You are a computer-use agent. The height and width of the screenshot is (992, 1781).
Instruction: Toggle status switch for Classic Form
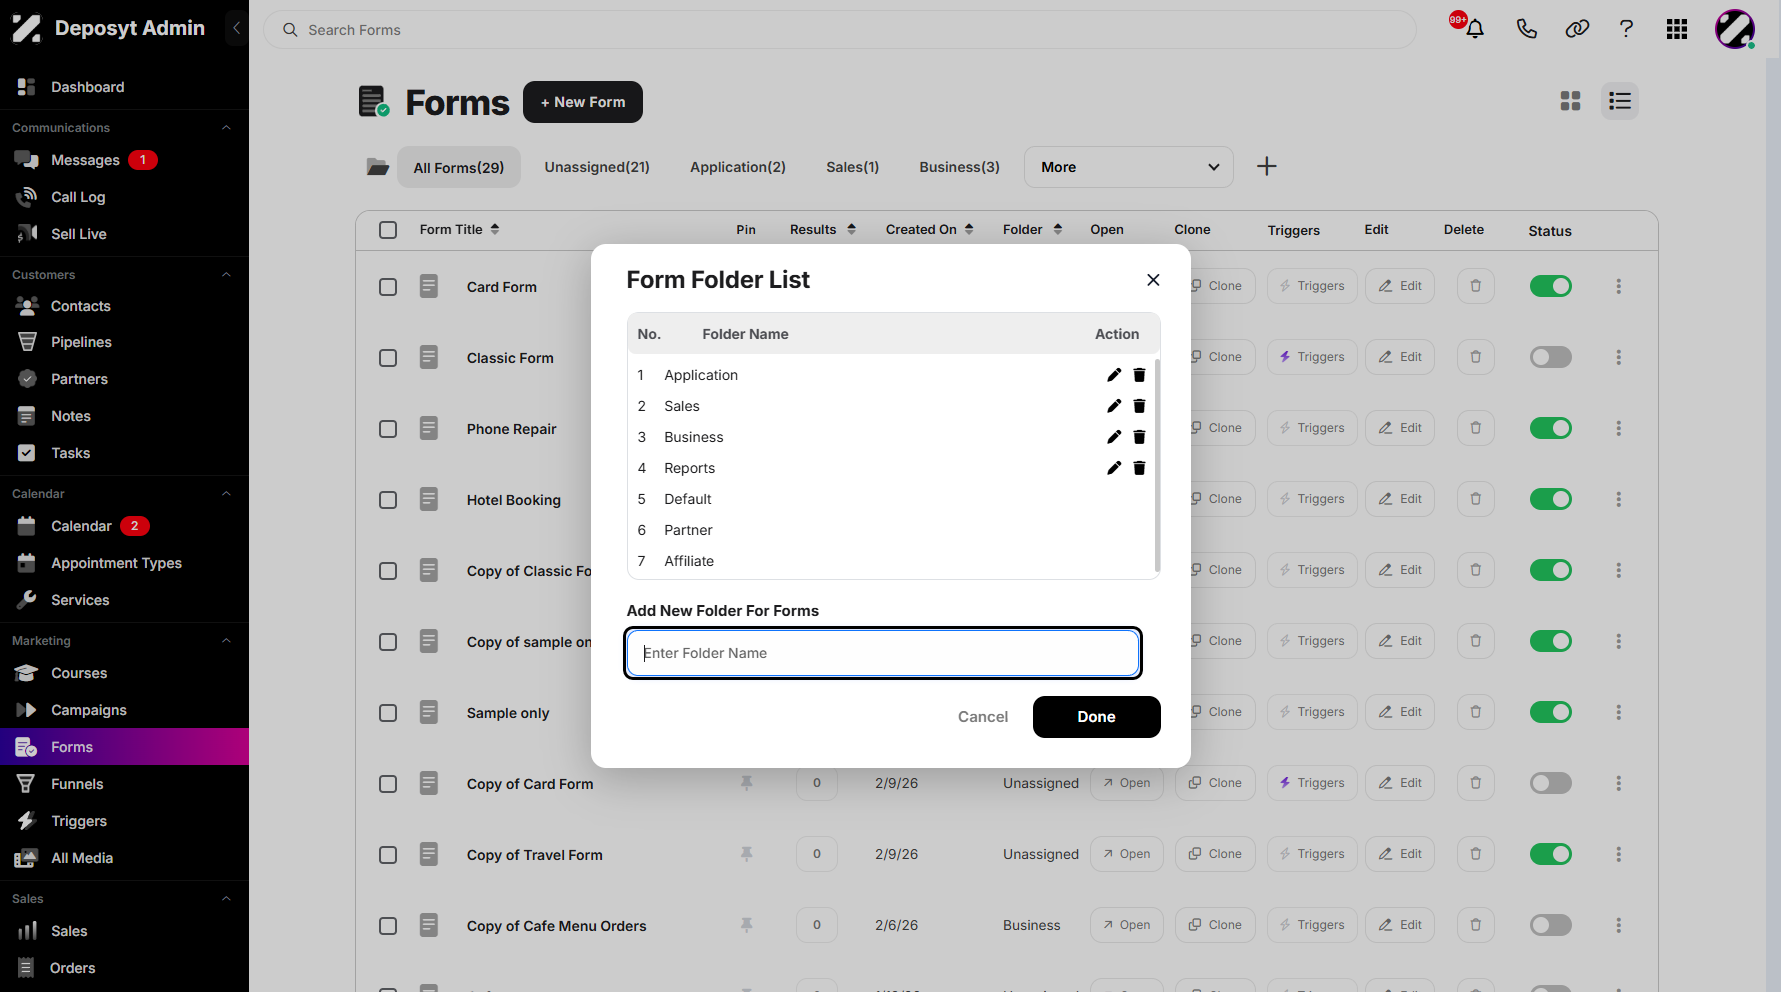pyautogui.click(x=1550, y=357)
